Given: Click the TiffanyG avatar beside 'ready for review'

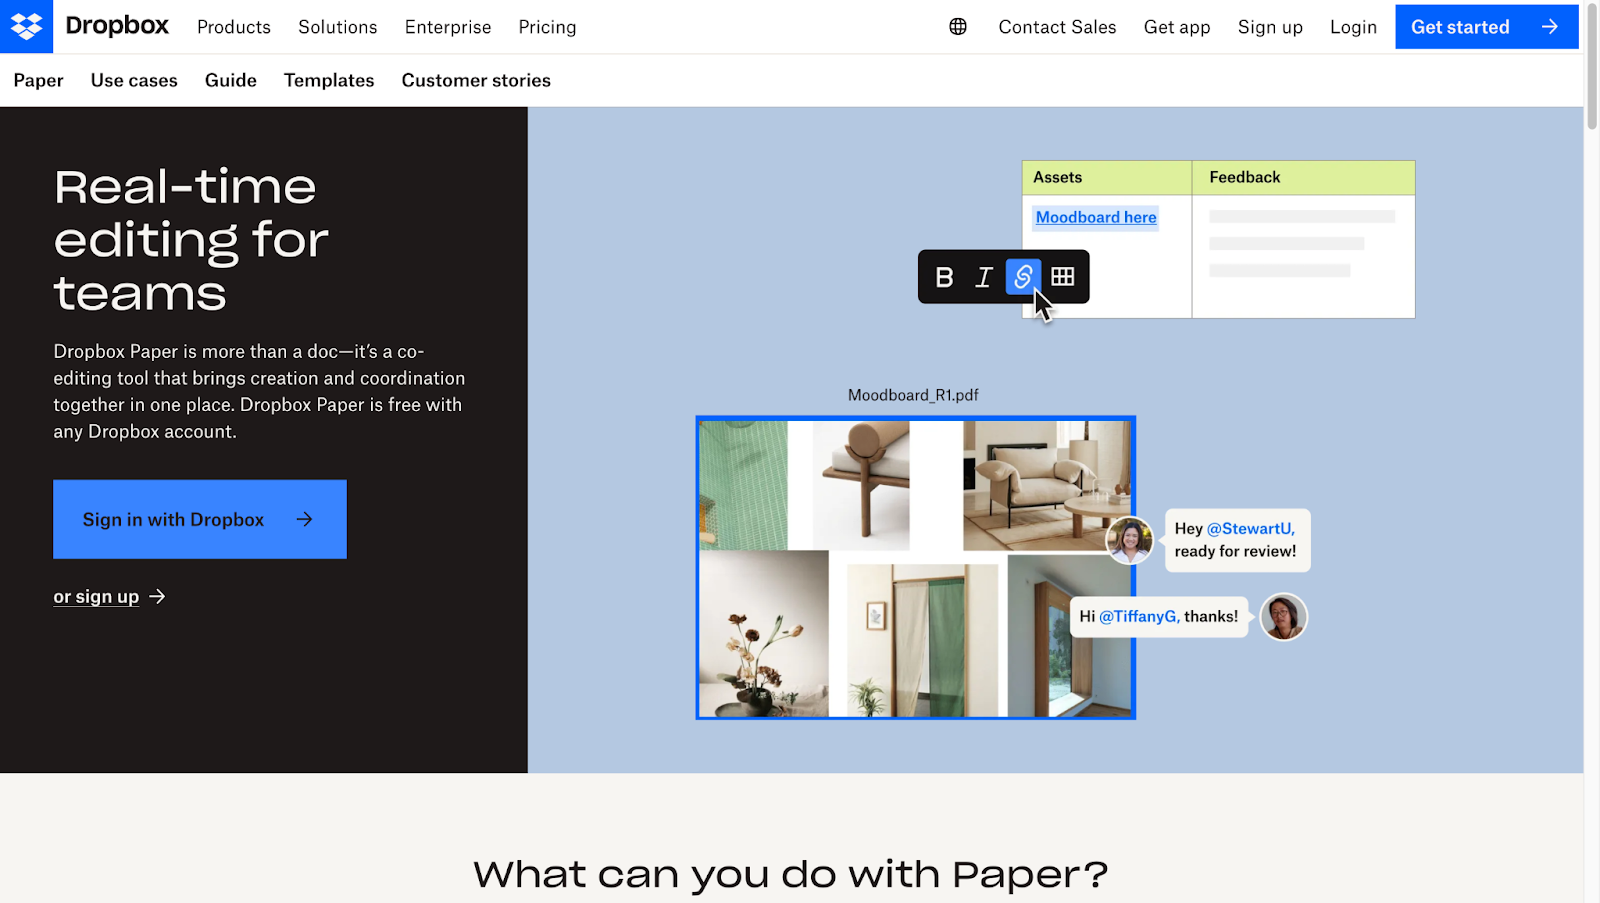Looking at the screenshot, I should (x=1130, y=540).
